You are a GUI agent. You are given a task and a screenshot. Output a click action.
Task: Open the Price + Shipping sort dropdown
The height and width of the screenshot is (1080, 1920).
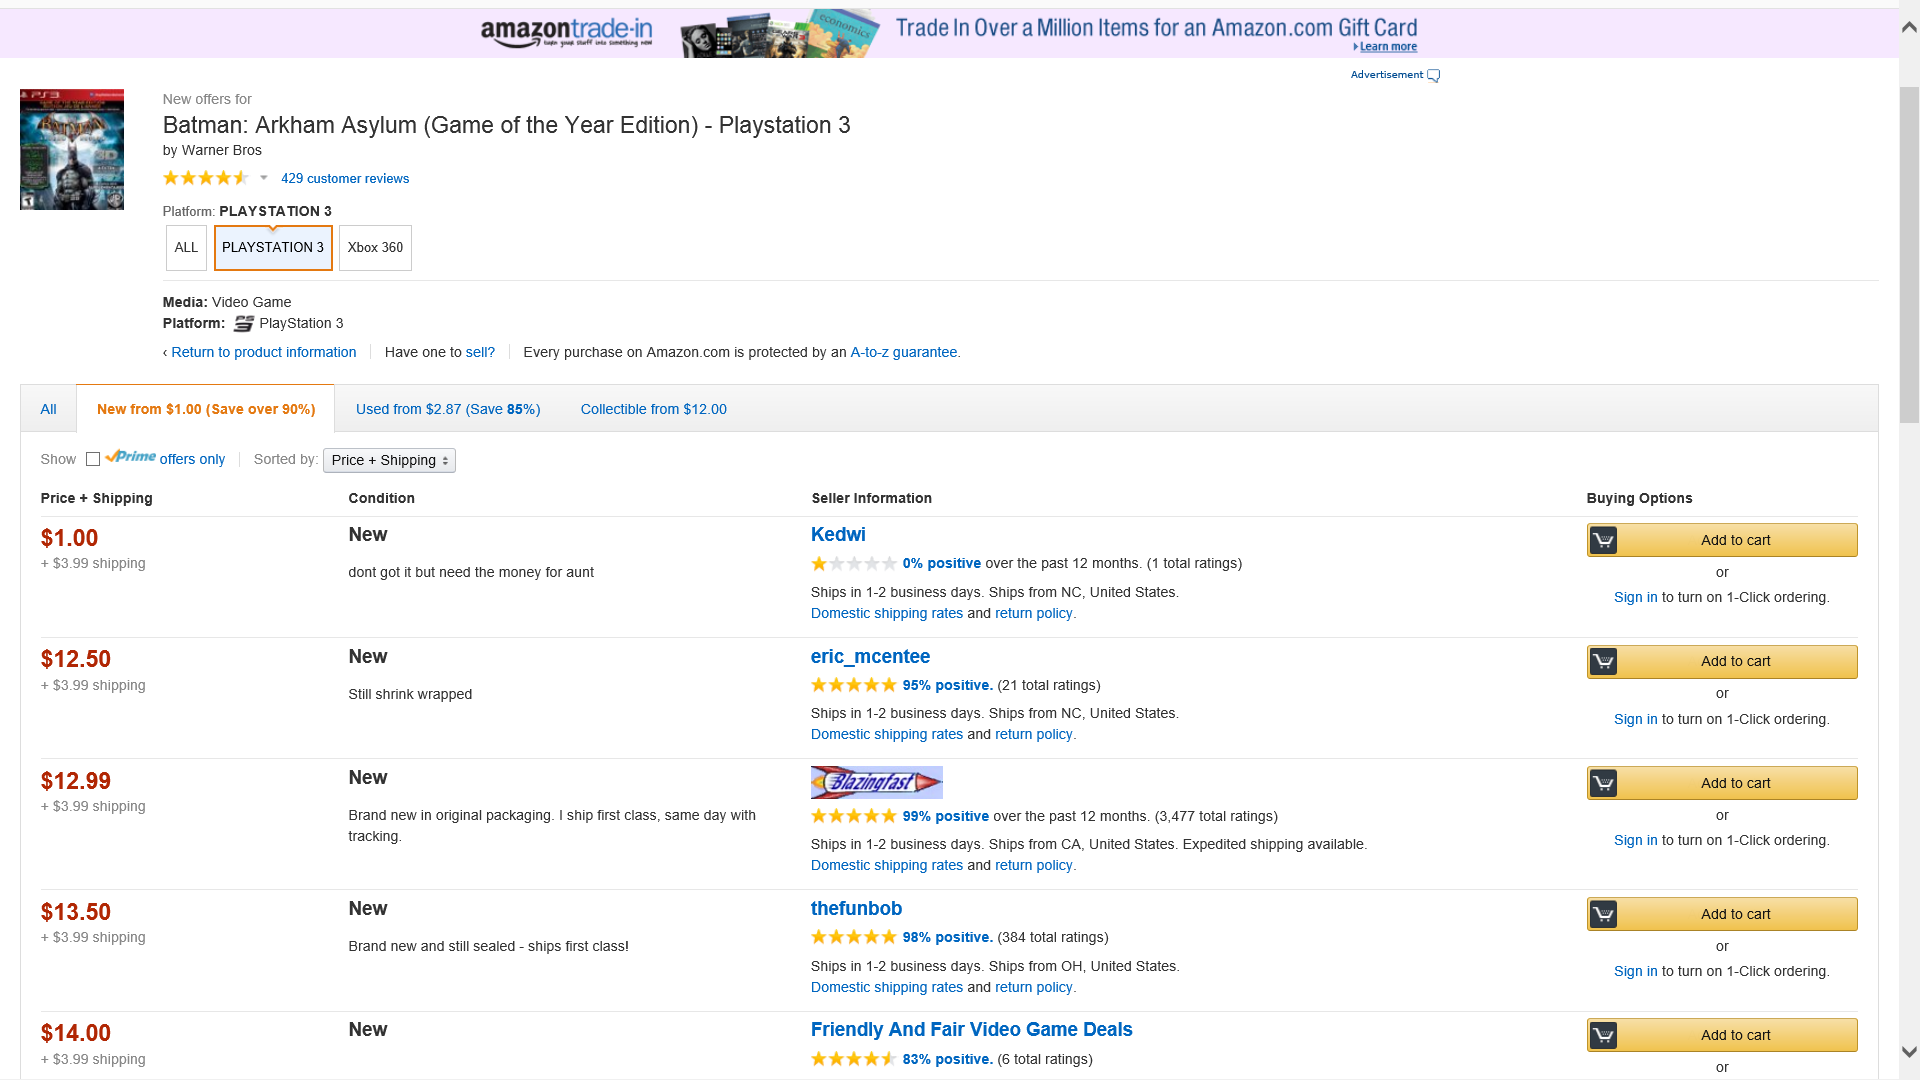point(389,460)
